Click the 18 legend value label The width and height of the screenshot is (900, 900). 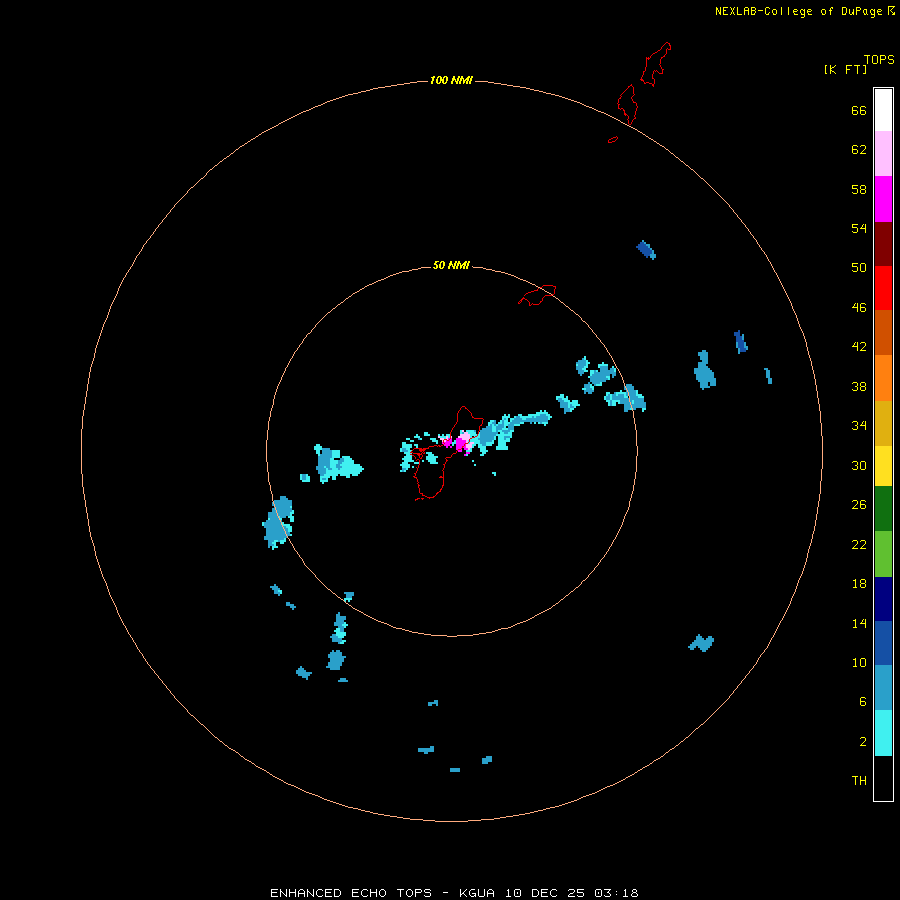click(859, 584)
